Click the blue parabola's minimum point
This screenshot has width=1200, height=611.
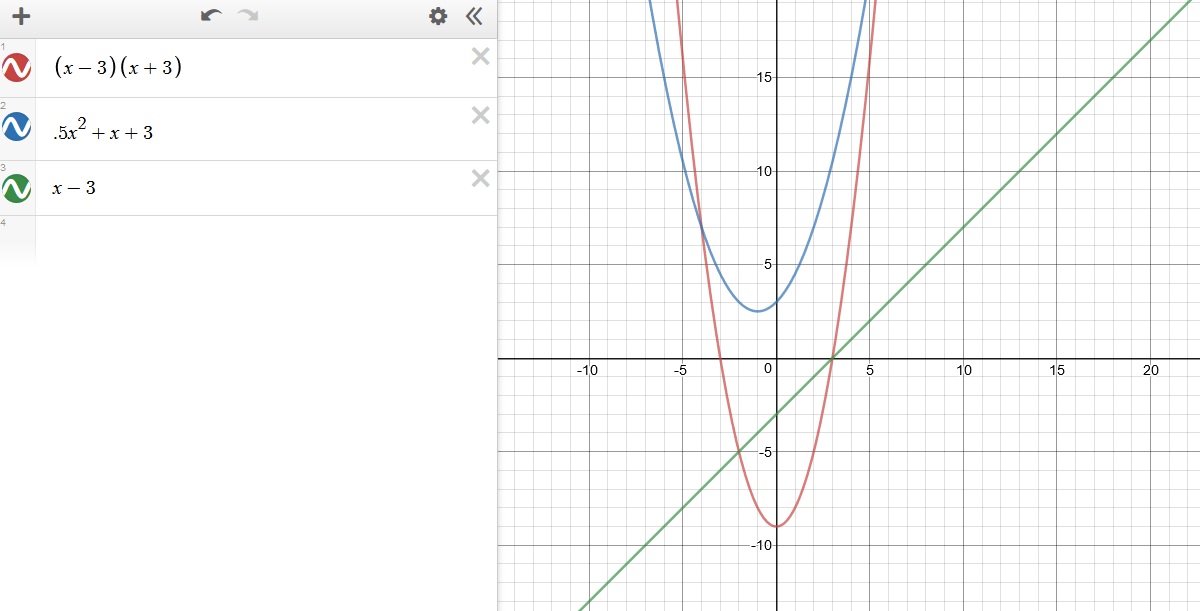[x=758, y=311]
